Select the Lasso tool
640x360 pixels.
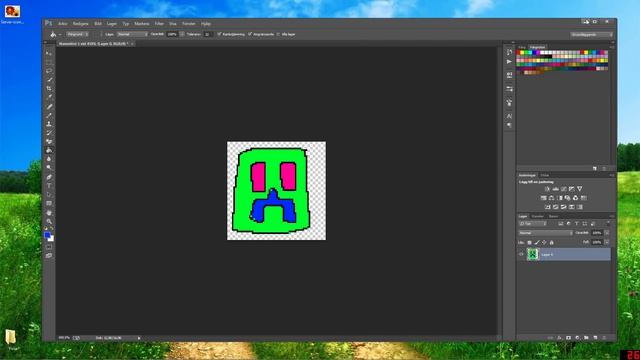pos(49,71)
